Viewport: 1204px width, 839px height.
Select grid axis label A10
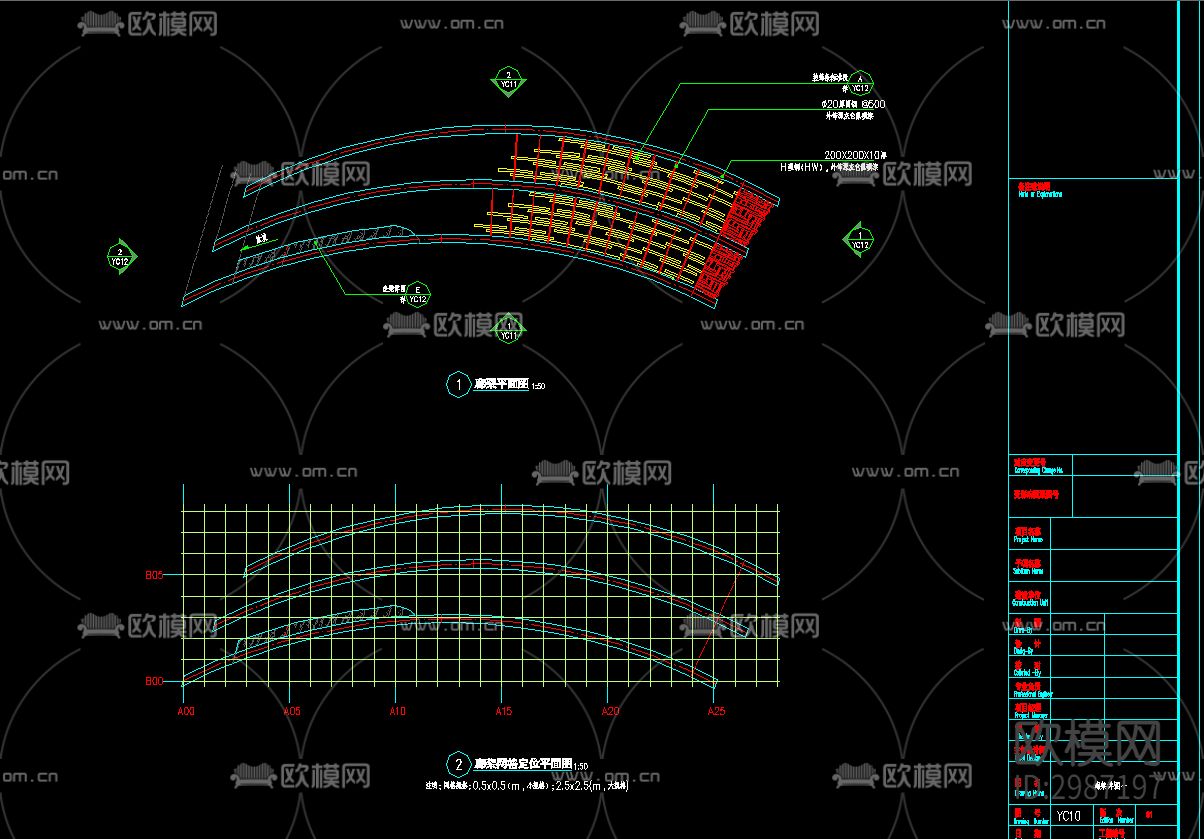tap(397, 712)
